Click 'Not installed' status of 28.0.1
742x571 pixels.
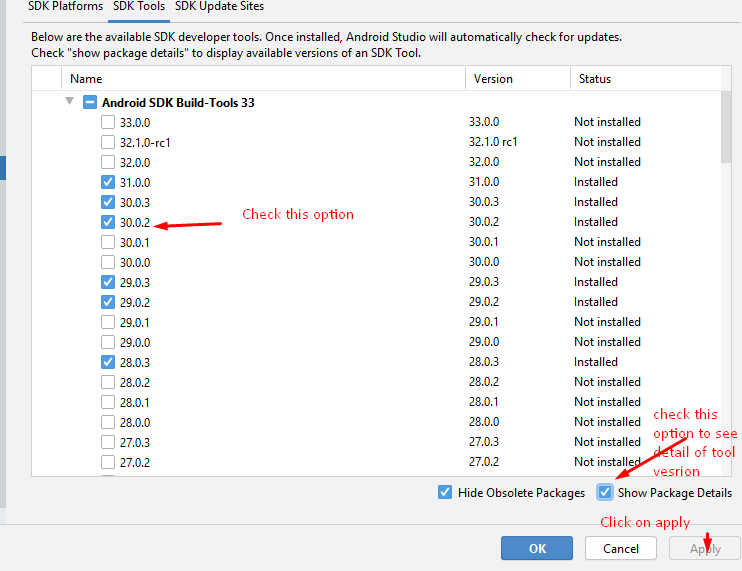tap(607, 402)
